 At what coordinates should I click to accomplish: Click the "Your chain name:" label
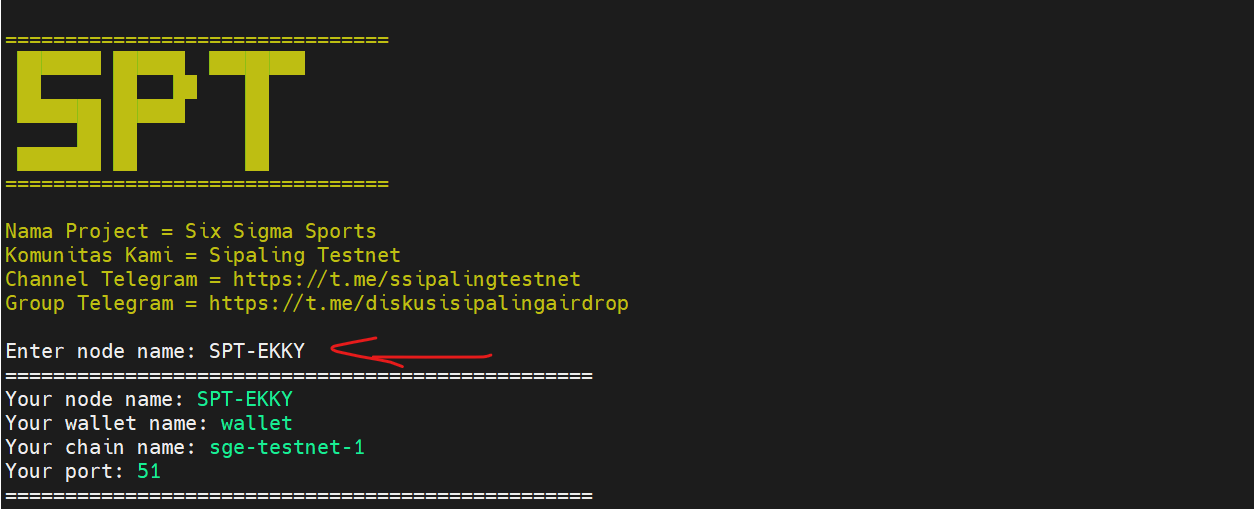click(100, 447)
